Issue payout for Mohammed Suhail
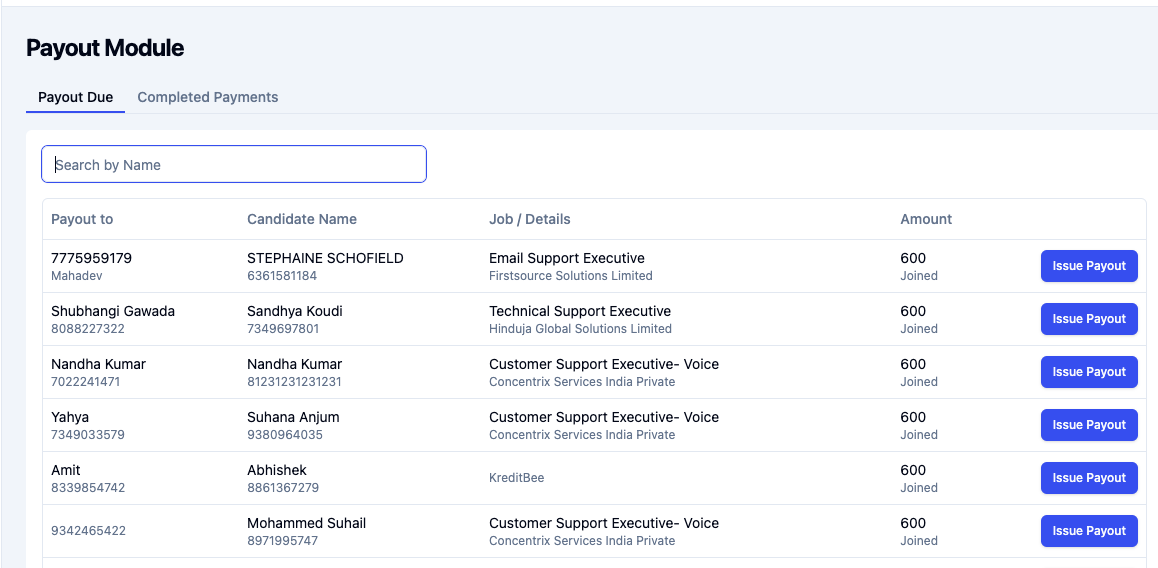 pos(1088,531)
